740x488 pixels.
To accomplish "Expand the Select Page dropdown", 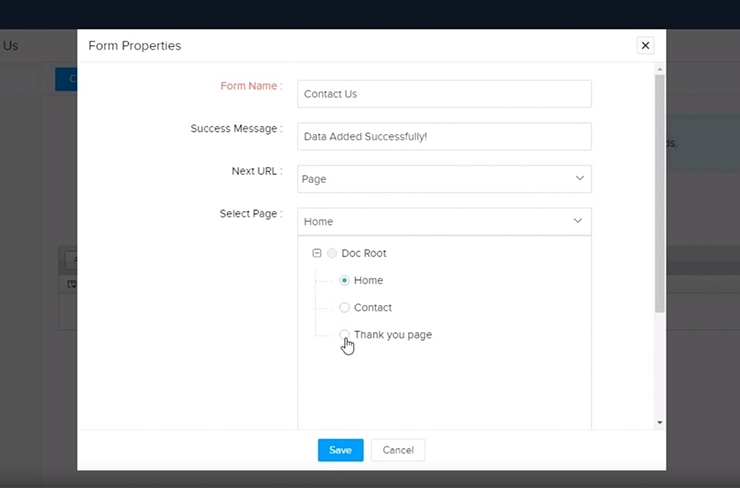I will 444,221.
